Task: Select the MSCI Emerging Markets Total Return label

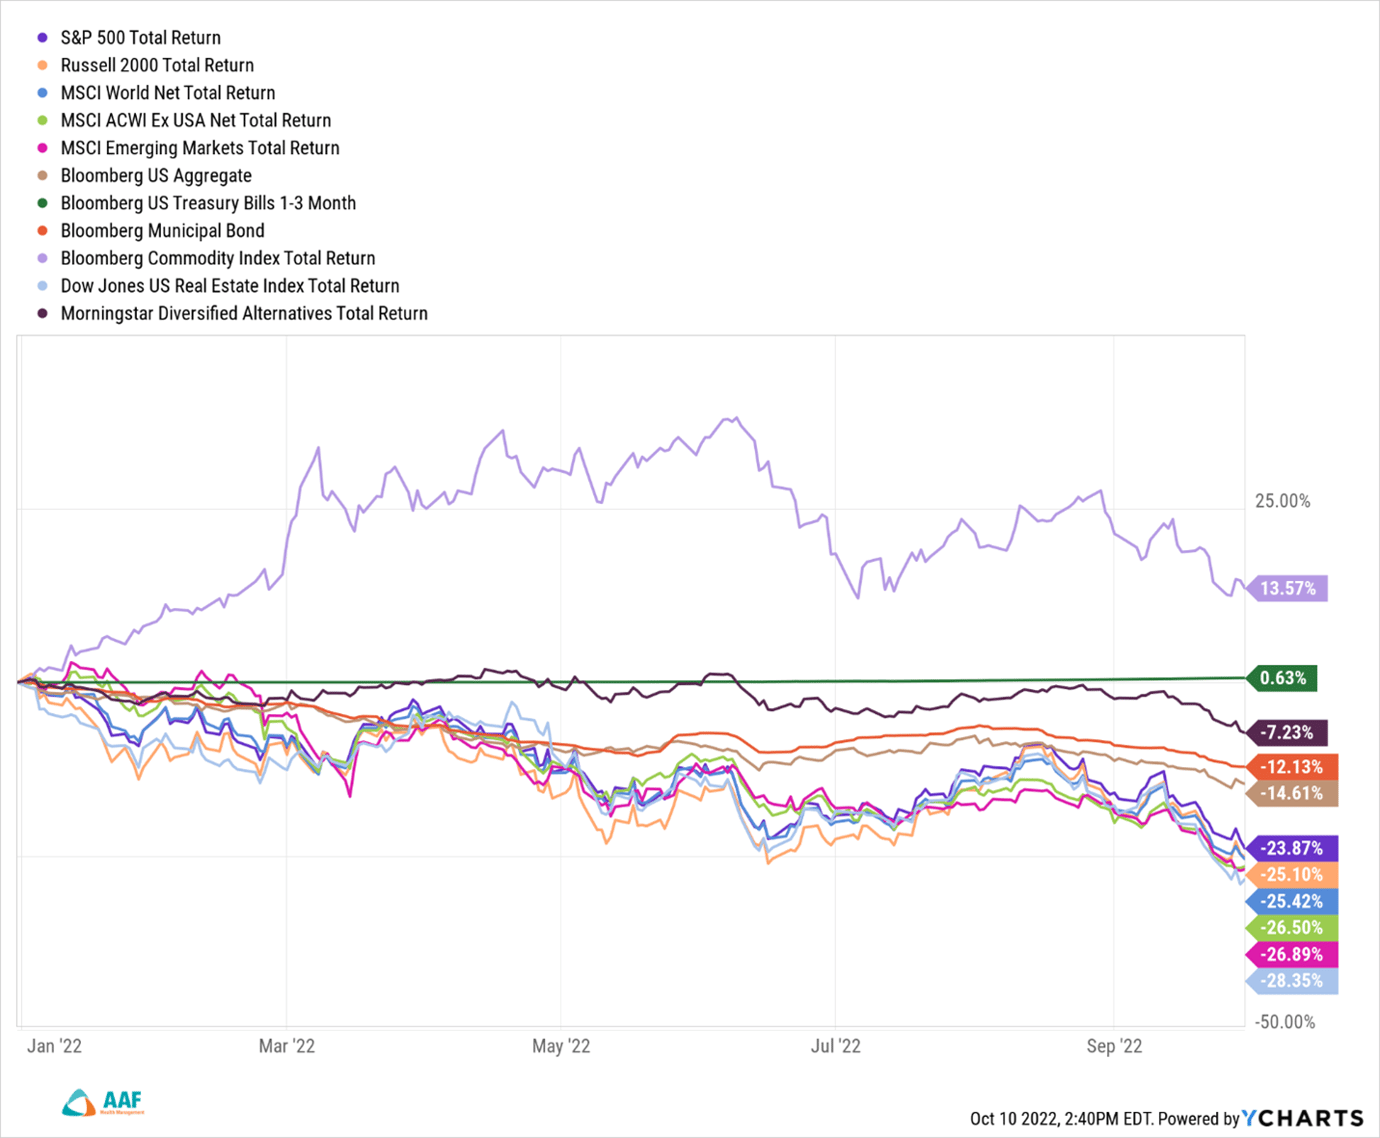Action: (200, 148)
